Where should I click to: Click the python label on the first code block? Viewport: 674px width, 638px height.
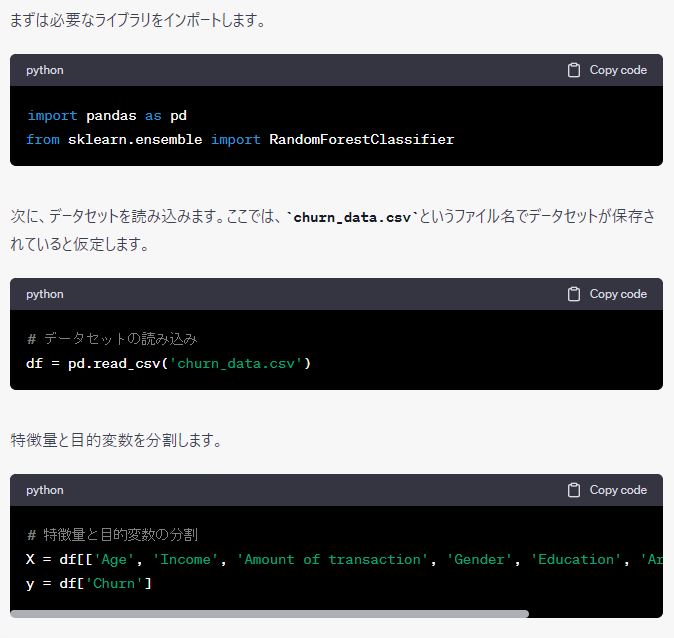[45, 70]
